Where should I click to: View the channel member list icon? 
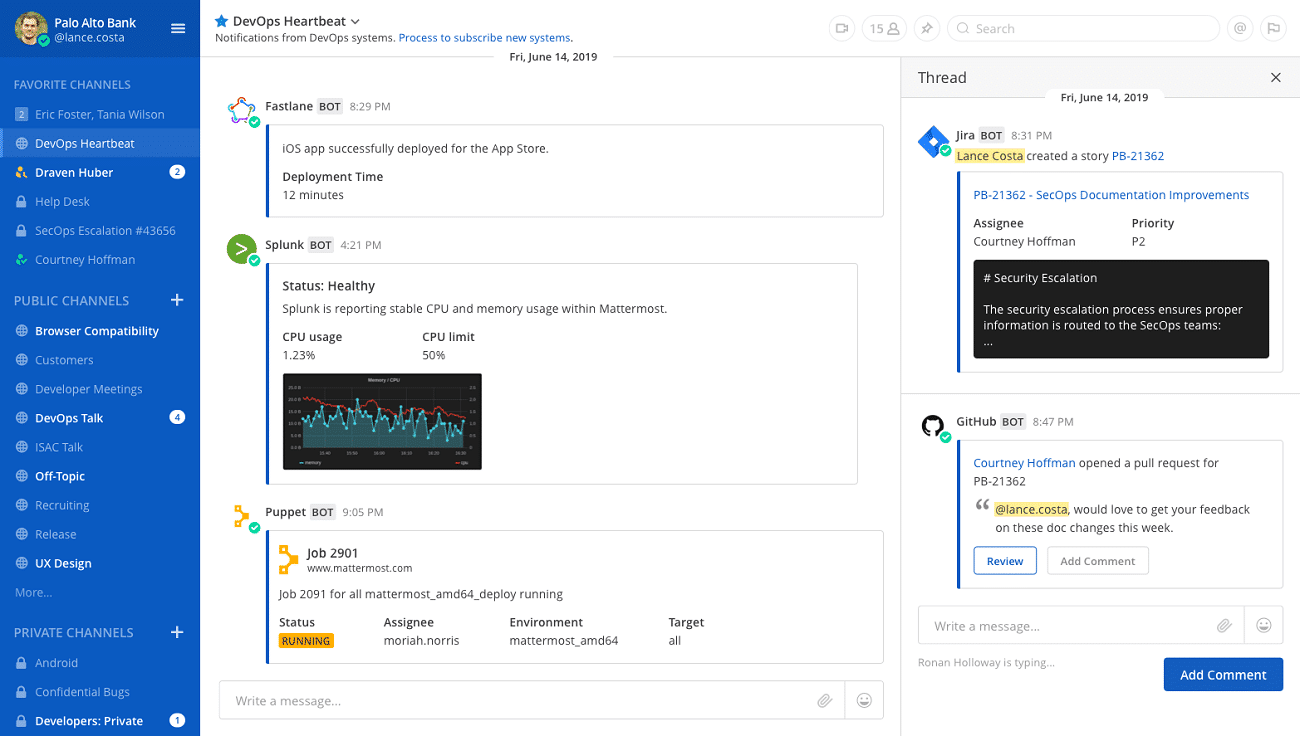[x=884, y=28]
